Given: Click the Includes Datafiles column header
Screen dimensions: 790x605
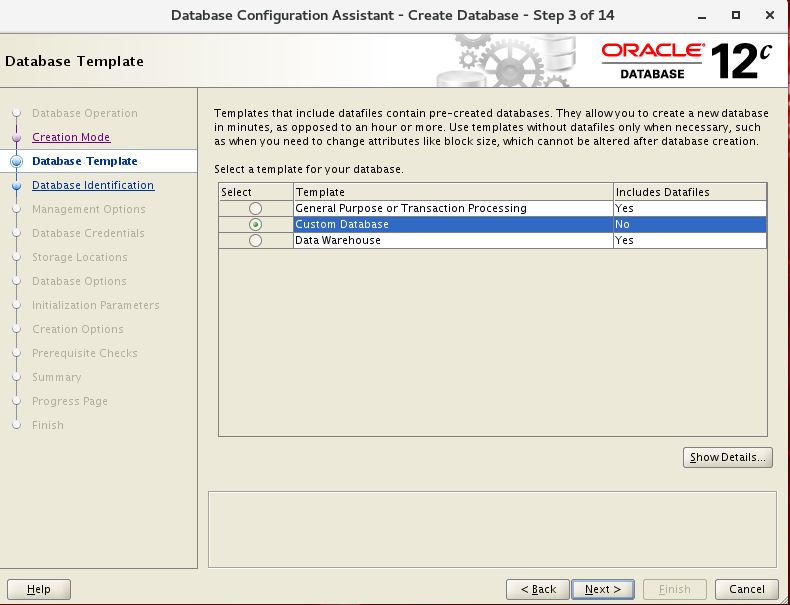Looking at the screenshot, I should (690, 192).
